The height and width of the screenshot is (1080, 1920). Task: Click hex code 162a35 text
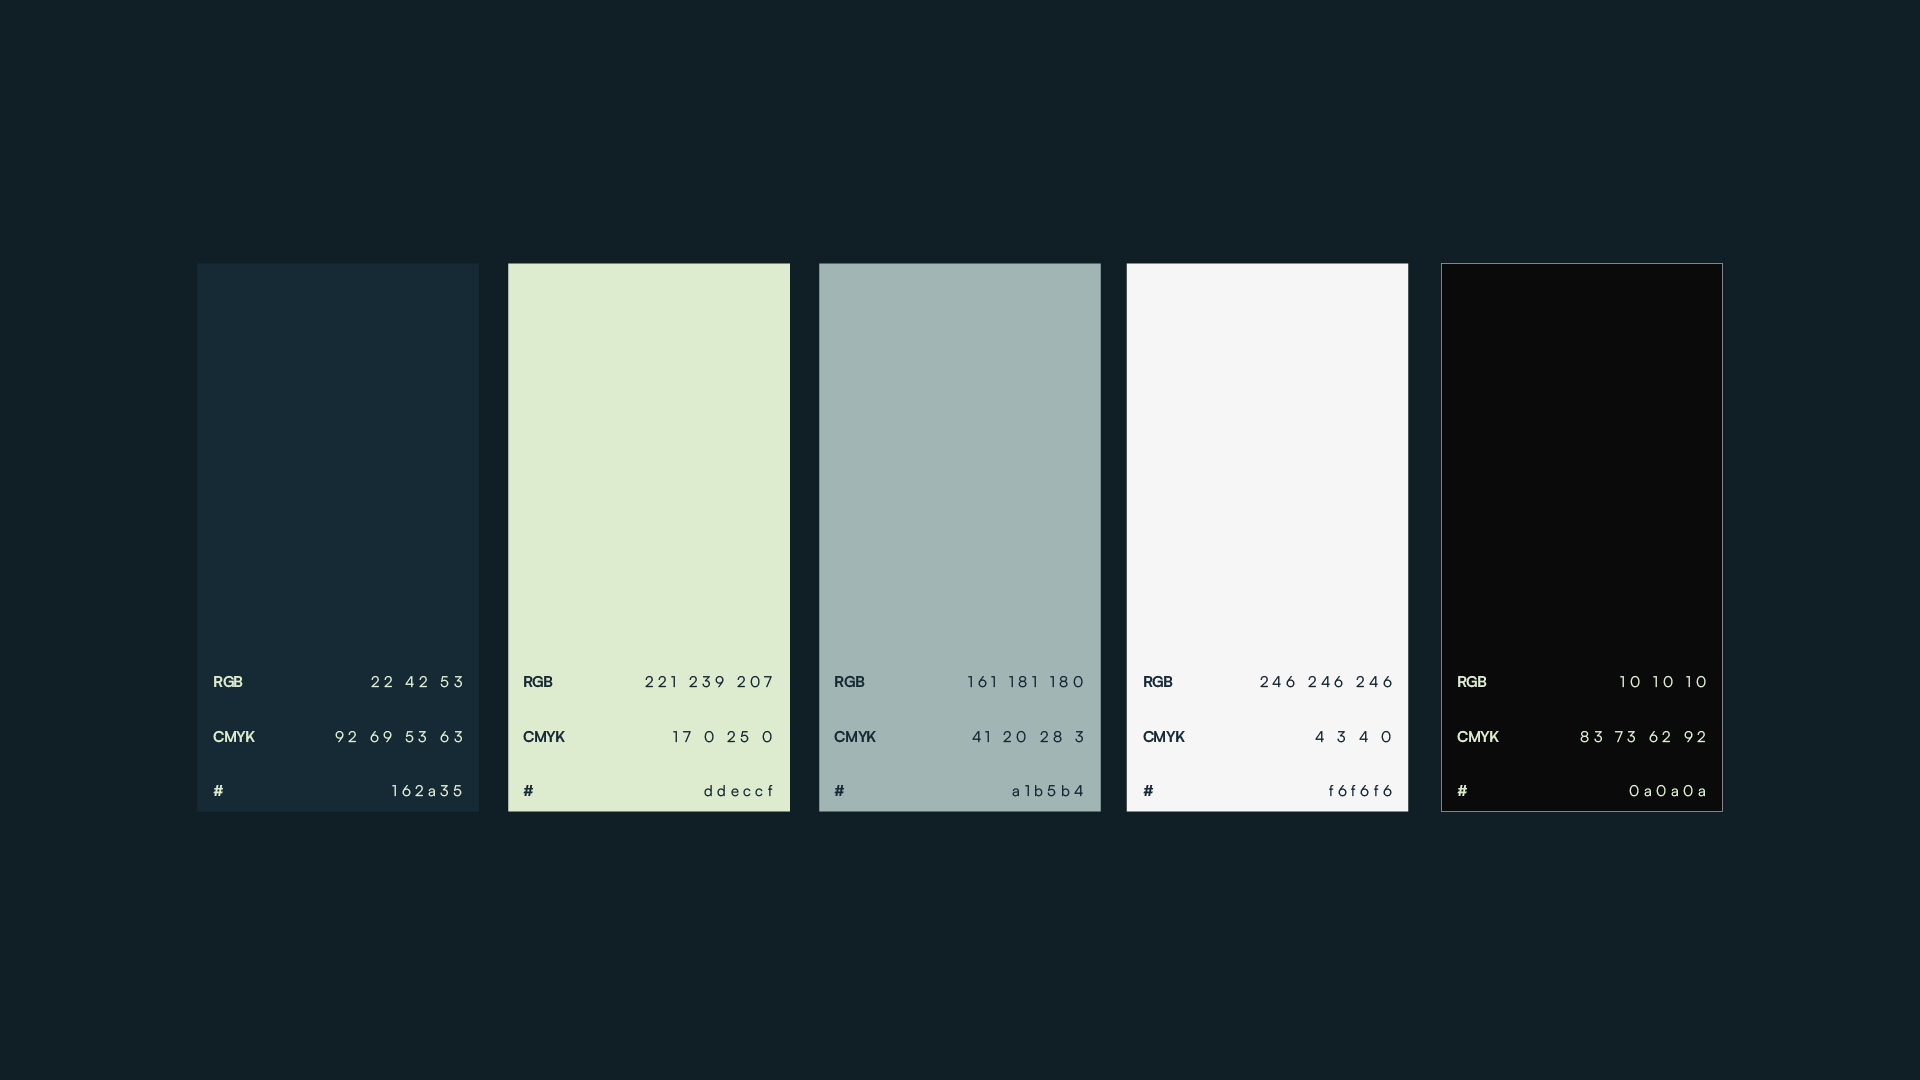coord(427,791)
